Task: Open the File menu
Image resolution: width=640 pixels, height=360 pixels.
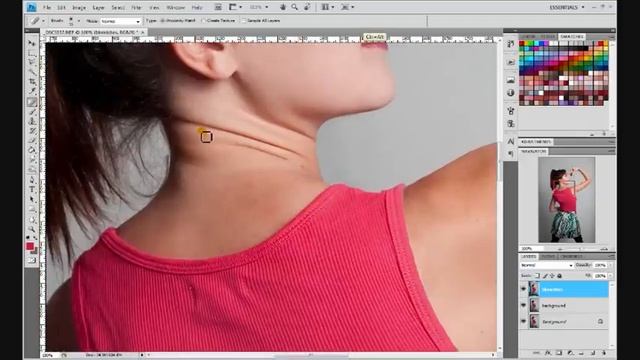Action: tap(47, 7)
